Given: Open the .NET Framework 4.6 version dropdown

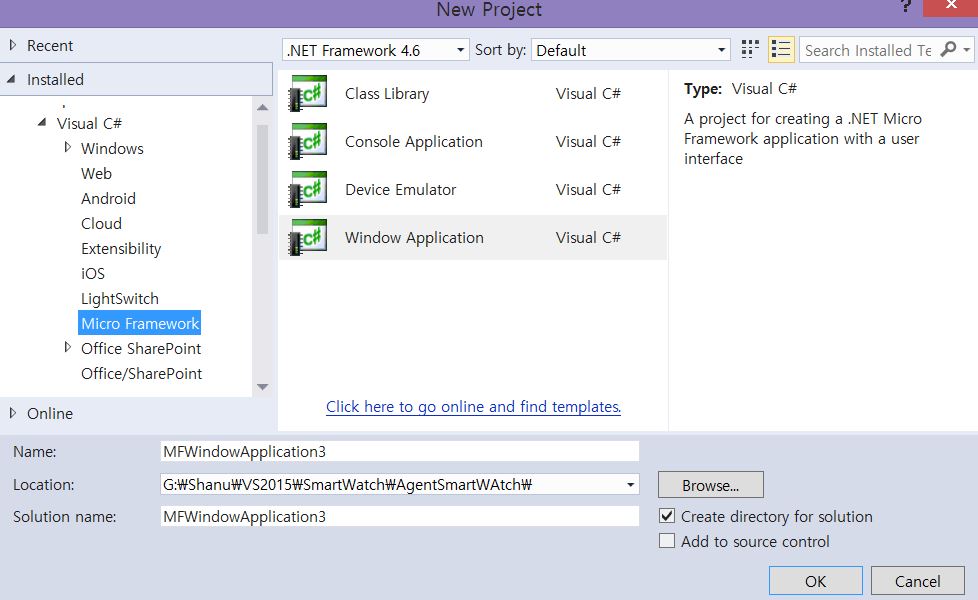Looking at the screenshot, I should tap(375, 50).
